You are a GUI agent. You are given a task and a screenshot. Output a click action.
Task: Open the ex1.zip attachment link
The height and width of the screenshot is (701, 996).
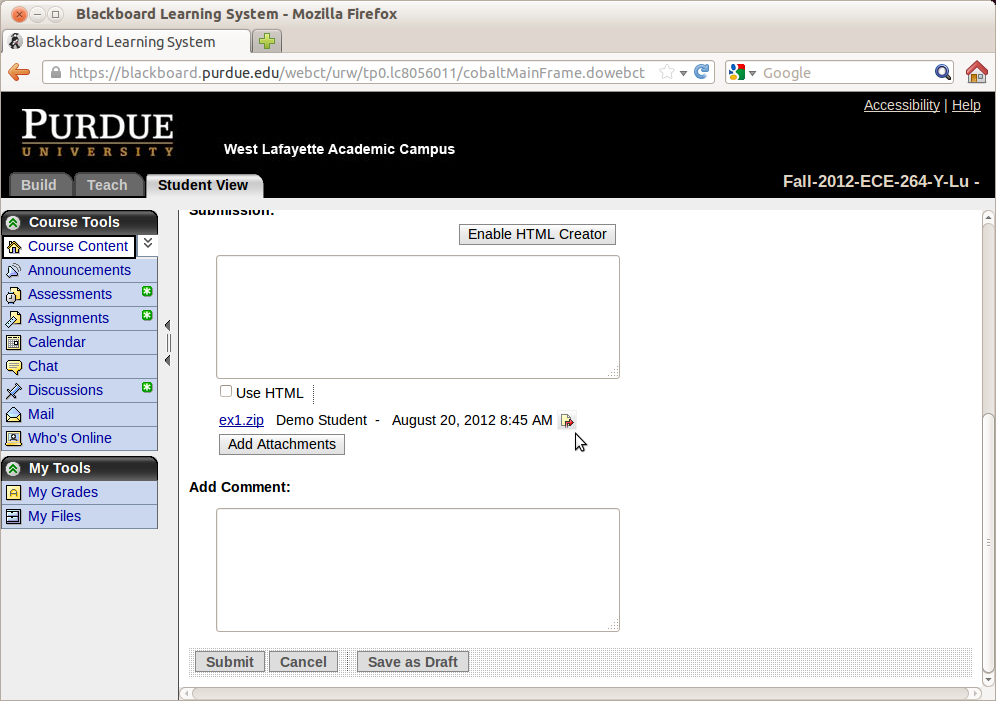click(x=241, y=420)
